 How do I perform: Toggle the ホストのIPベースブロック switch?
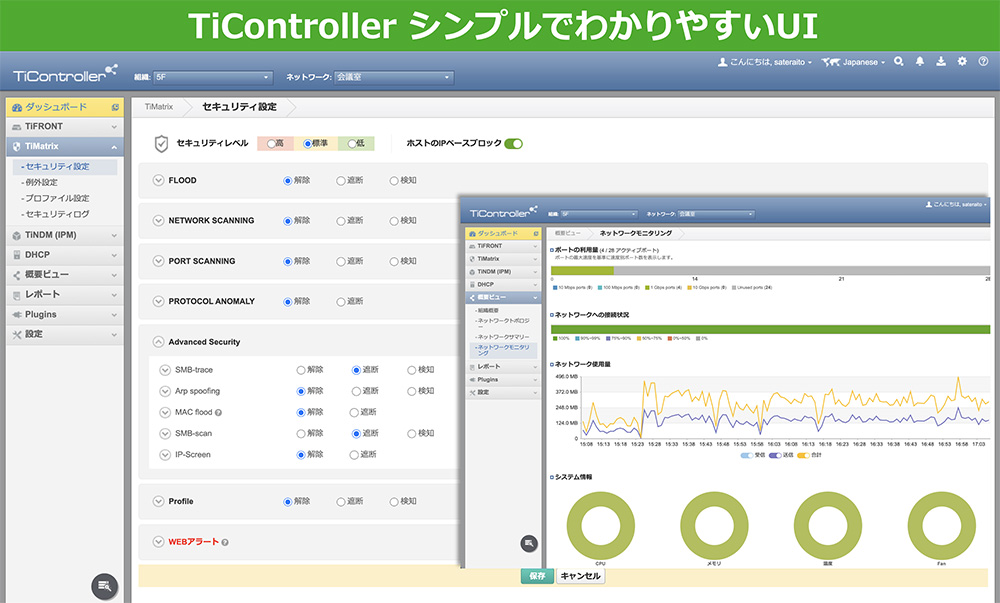(x=513, y=143)
